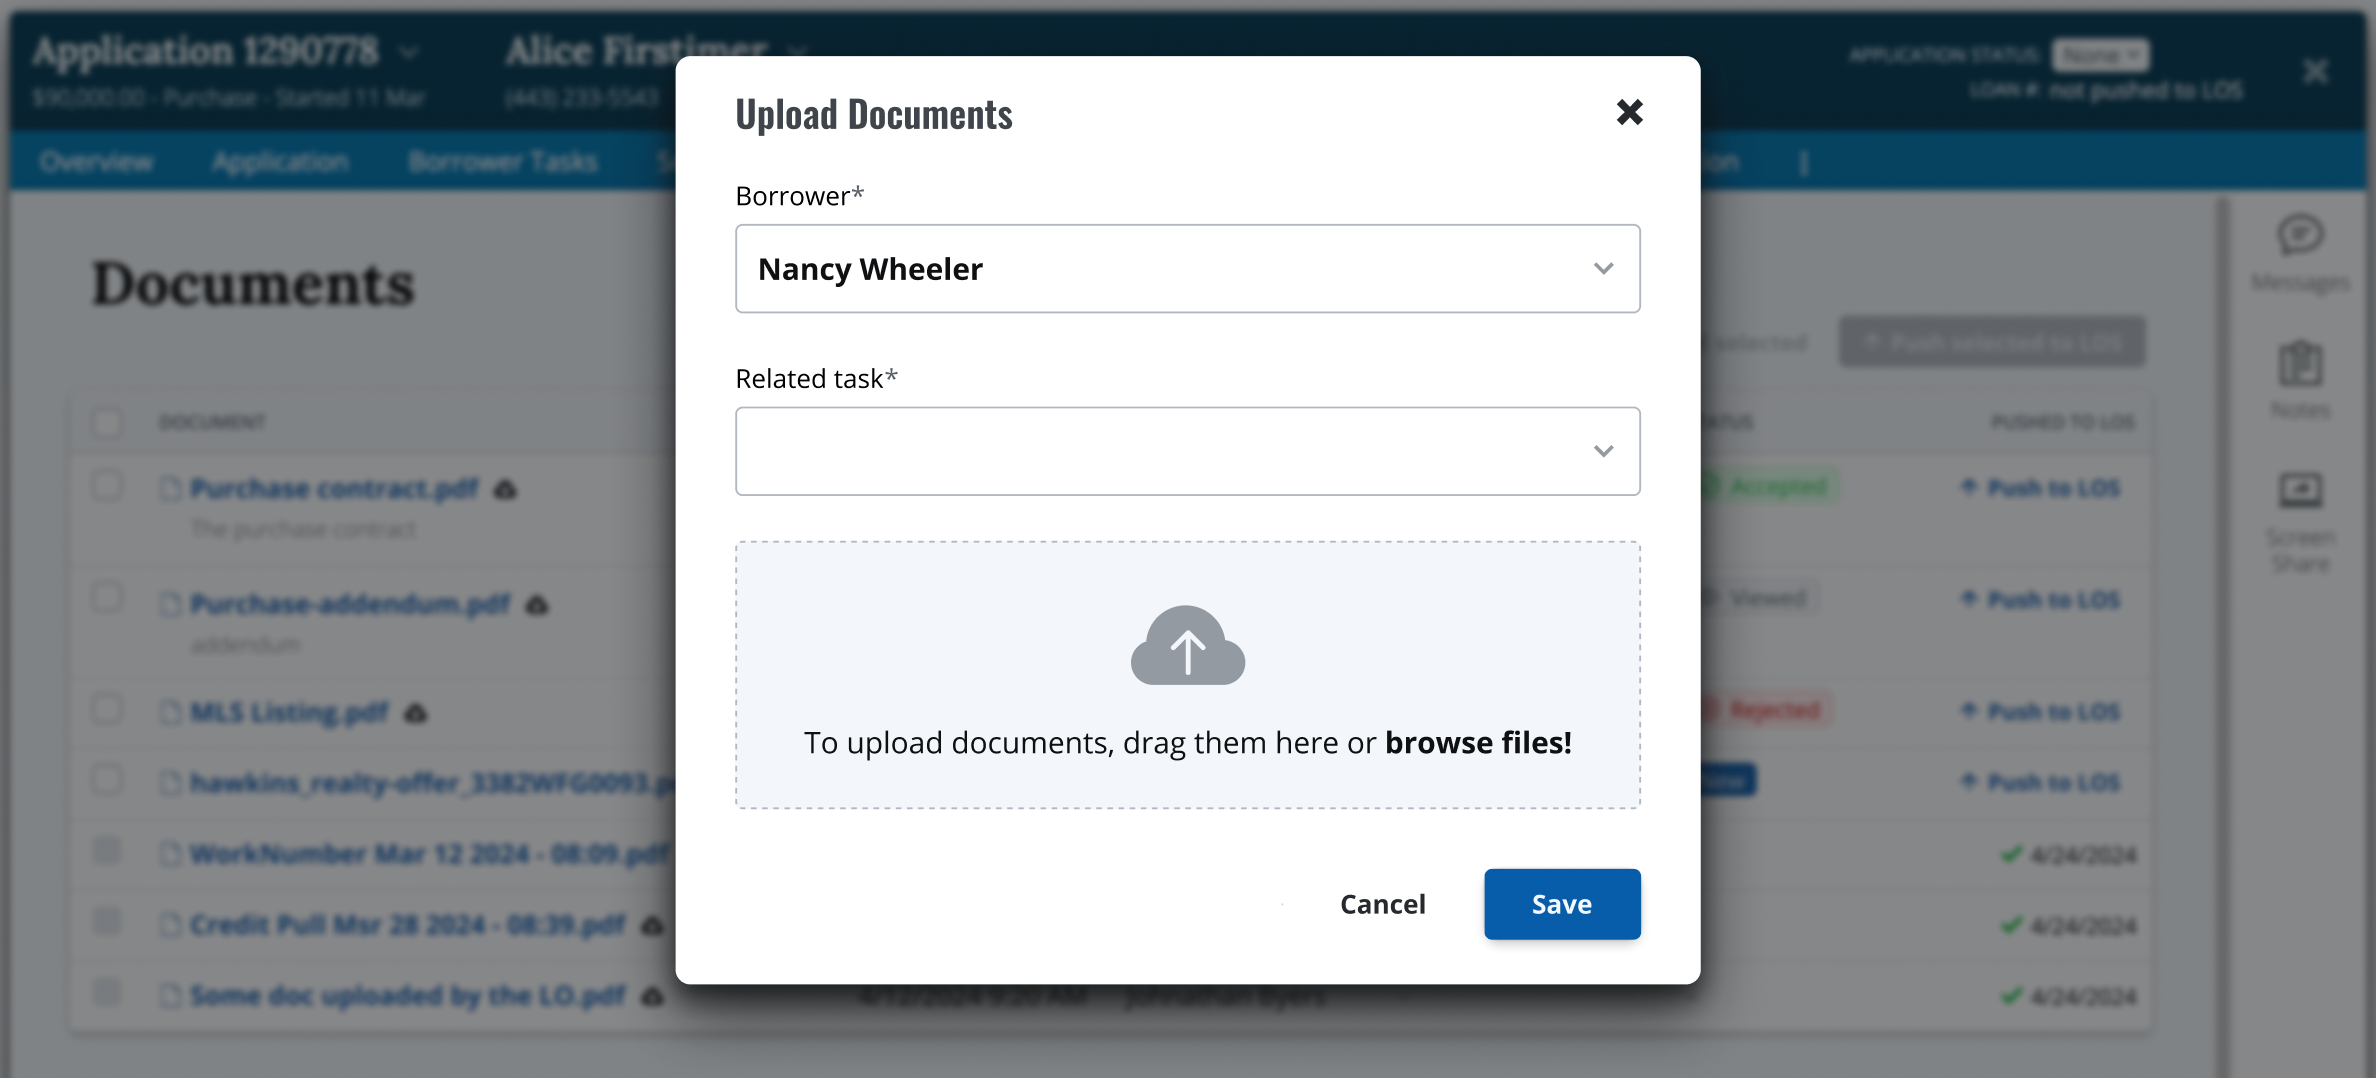2376x1078 pixels.
Task: Click the Cancel button
Action: [1382, 904]
